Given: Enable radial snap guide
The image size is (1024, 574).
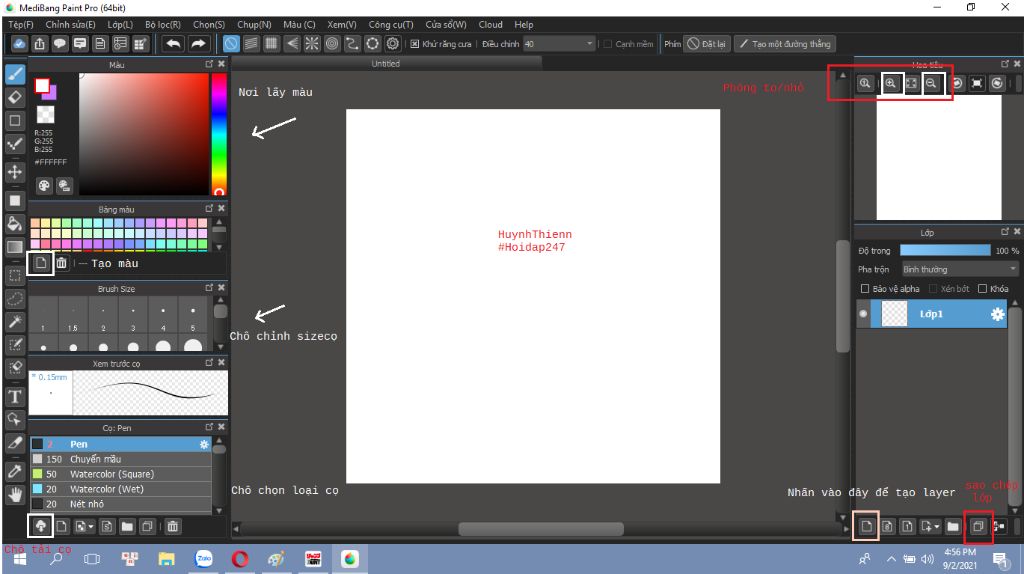Looking at the screenshot, I should (312, 44).
